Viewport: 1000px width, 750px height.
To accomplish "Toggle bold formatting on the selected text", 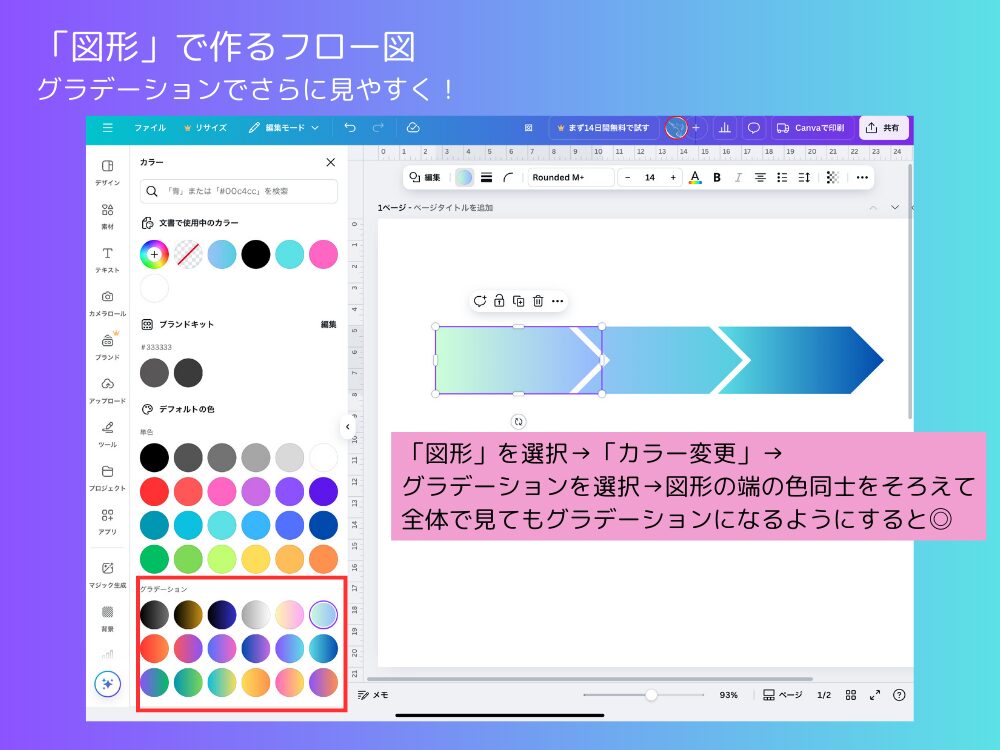I will coord(716,177).
